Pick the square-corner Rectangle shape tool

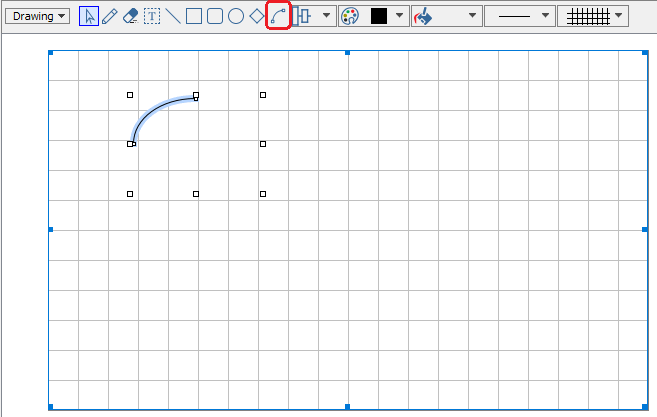[x=194, y=16]
